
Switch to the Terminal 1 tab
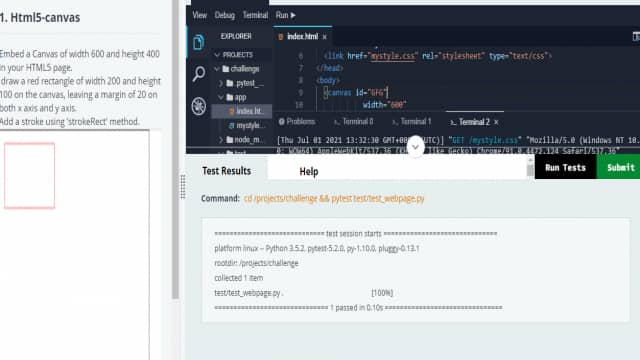pyautogui.click(x=411, y=122)
